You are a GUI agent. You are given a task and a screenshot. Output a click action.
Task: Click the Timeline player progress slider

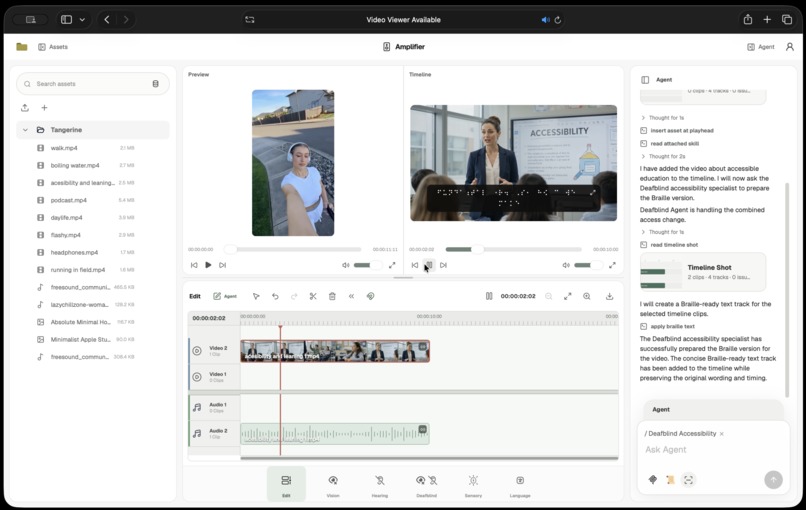514,249
